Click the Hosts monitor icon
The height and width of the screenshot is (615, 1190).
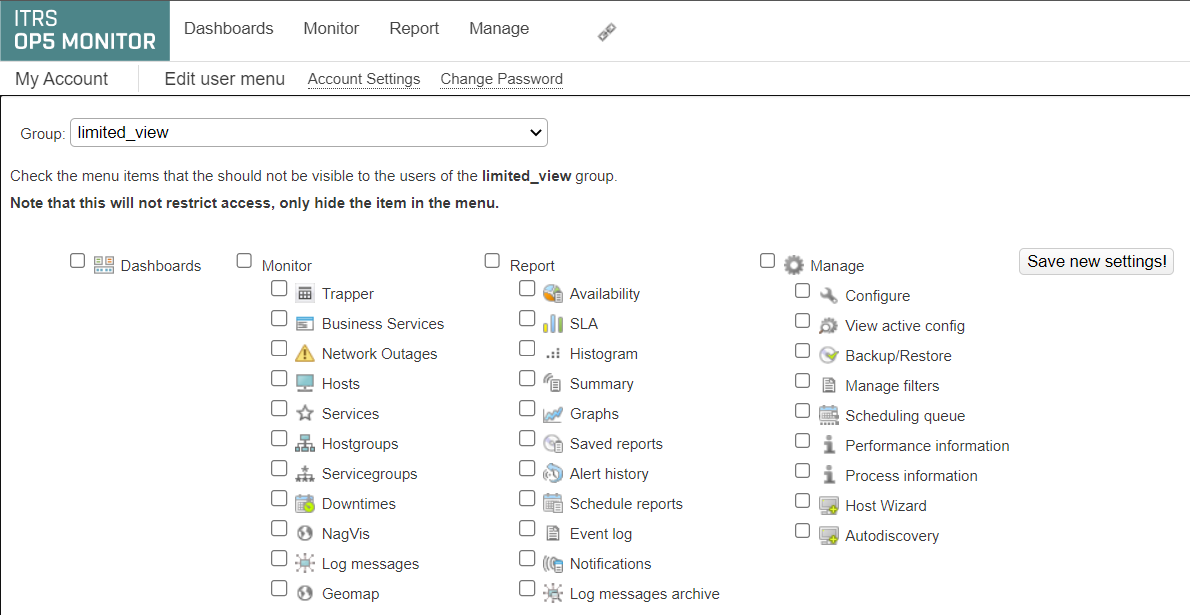[304, 383]
